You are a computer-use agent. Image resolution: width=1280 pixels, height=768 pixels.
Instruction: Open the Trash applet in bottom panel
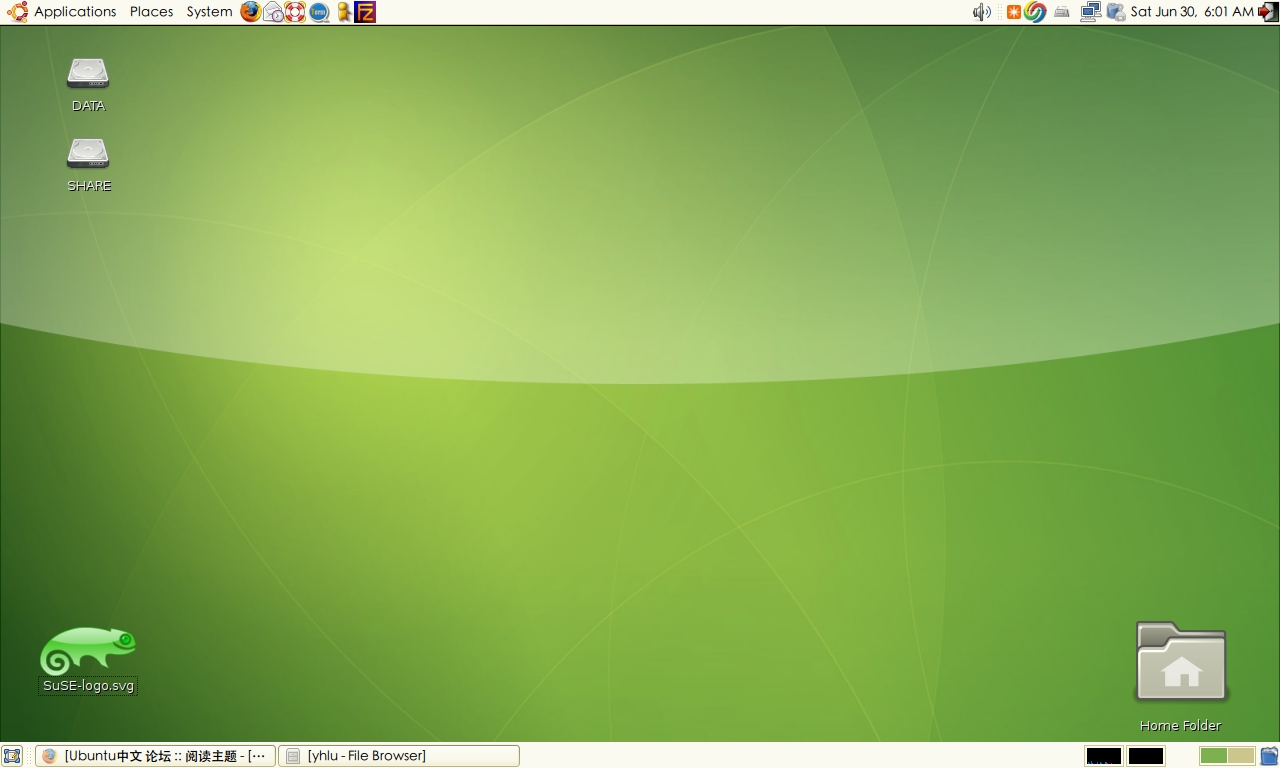coord(1269,756)
